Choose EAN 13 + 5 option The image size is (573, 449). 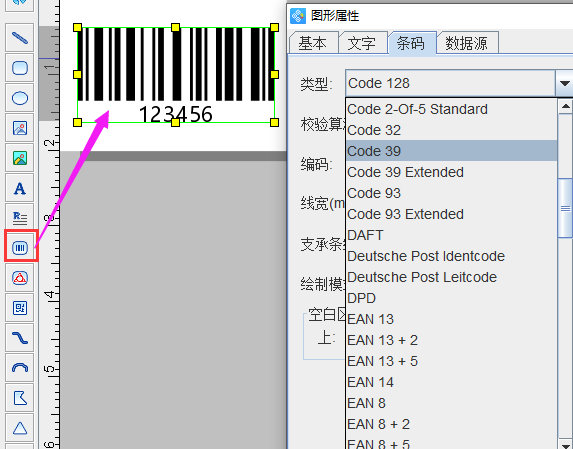tap(451, 361)
